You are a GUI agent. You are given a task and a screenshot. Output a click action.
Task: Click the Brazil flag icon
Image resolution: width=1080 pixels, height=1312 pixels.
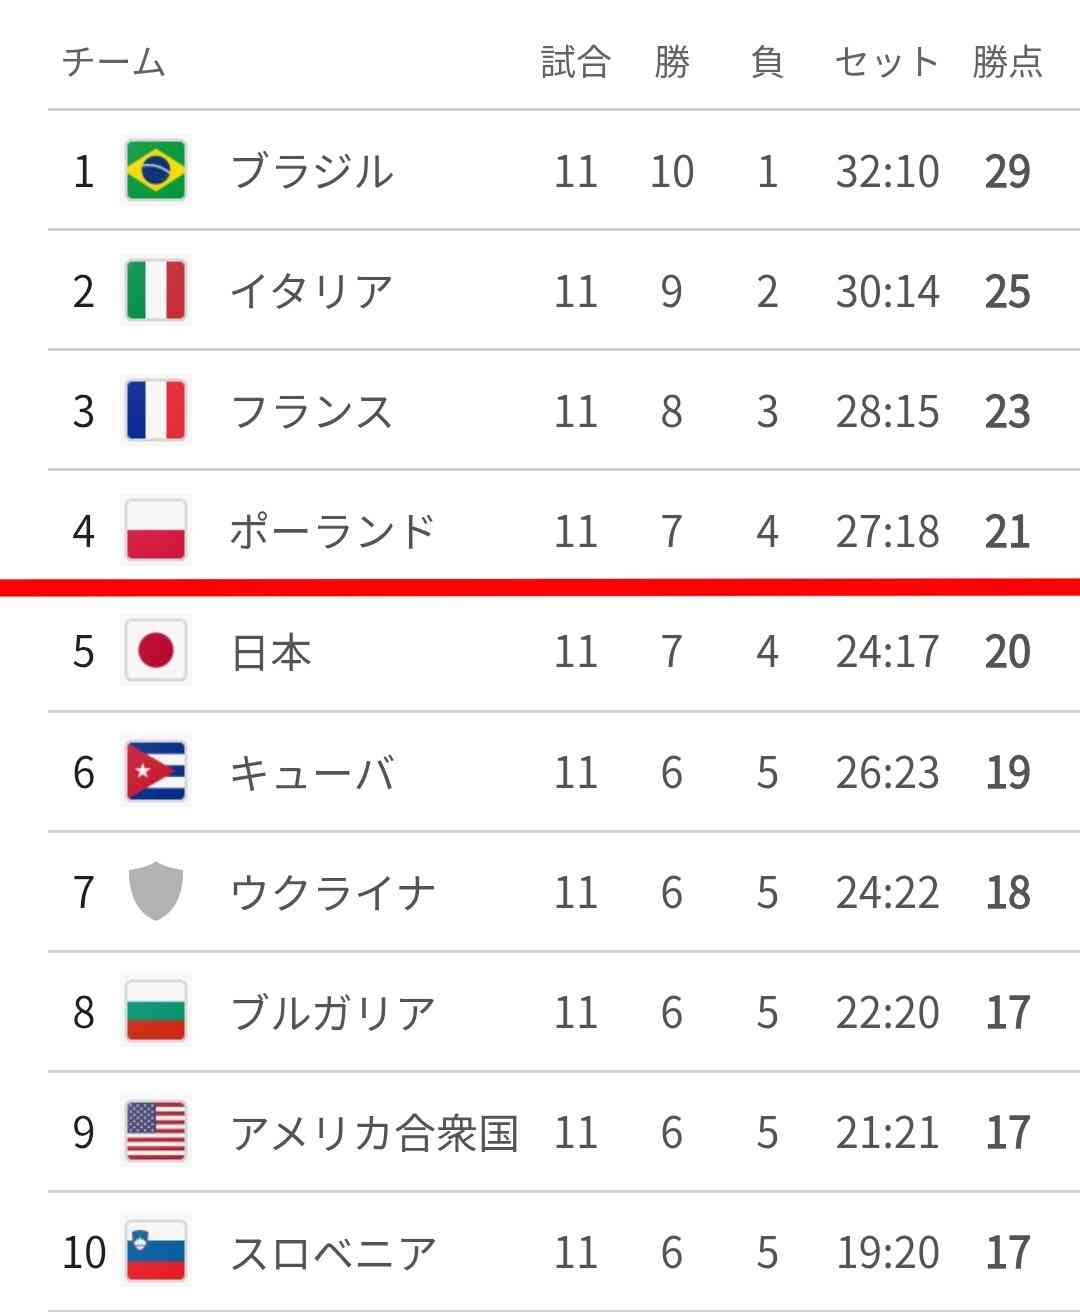click(156, 171)
